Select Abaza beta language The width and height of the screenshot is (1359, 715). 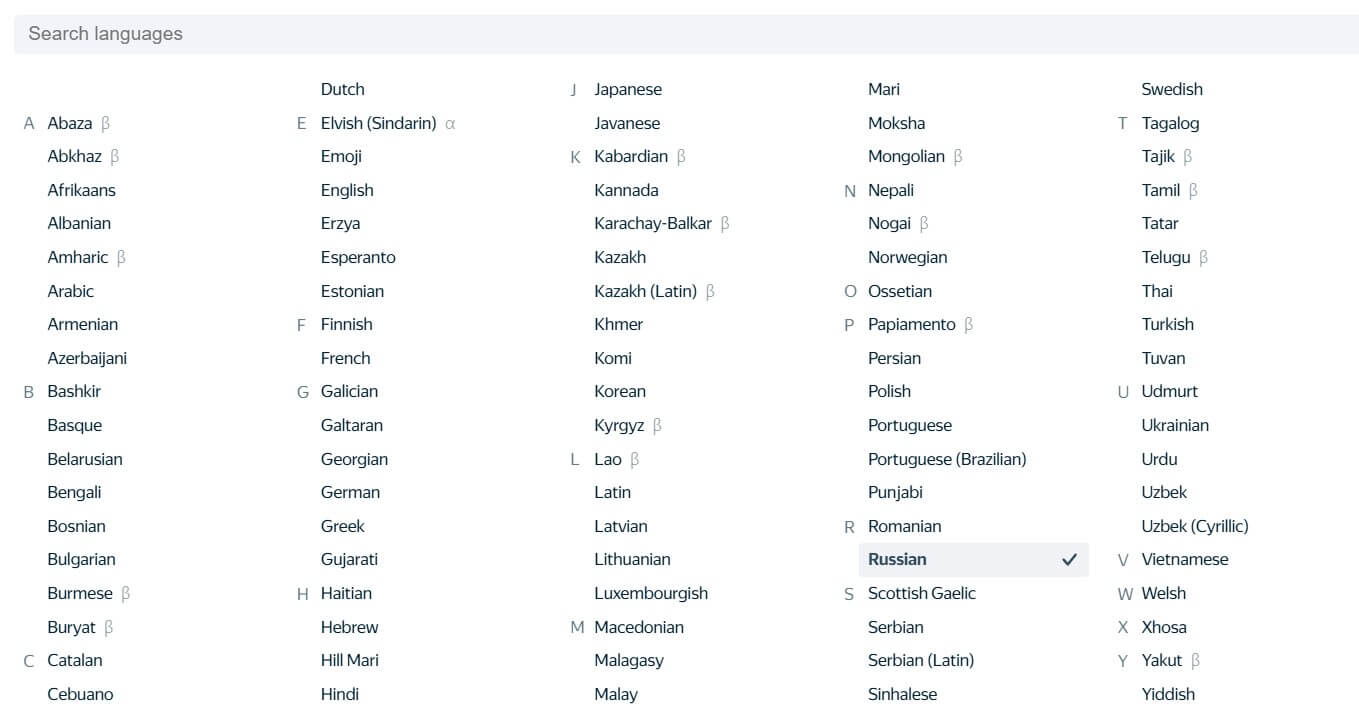click(70, 123)
